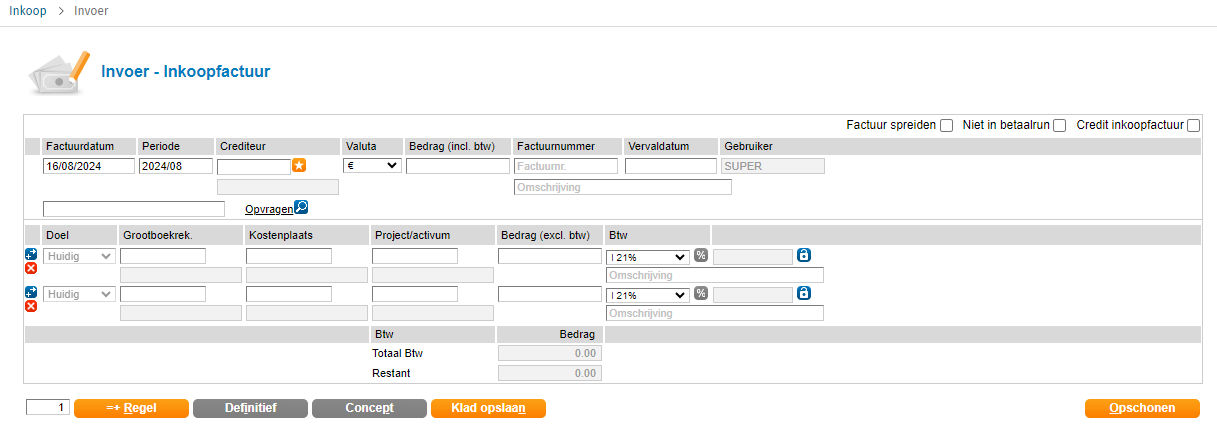Click the orange Opschonen button
The width and height of the screenshot is (1217, 431).
[1142, 408]
